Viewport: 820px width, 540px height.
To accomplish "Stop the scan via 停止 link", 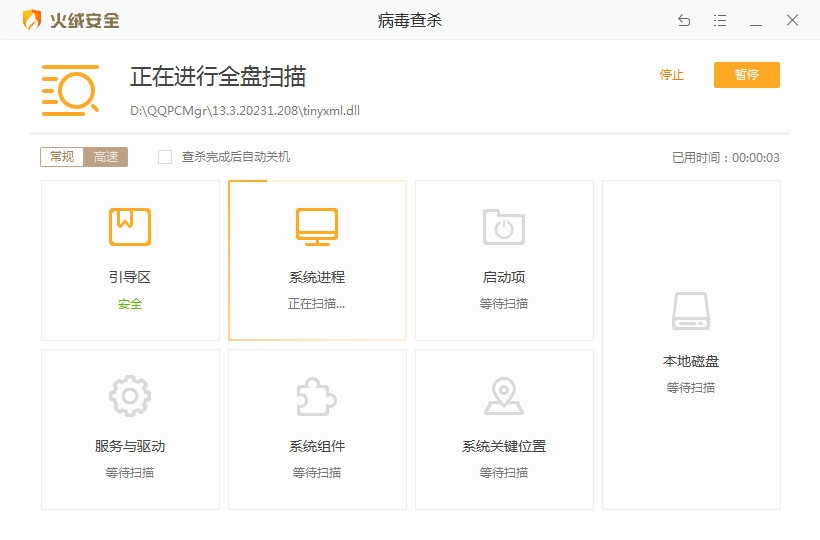I will coord(672,75).
